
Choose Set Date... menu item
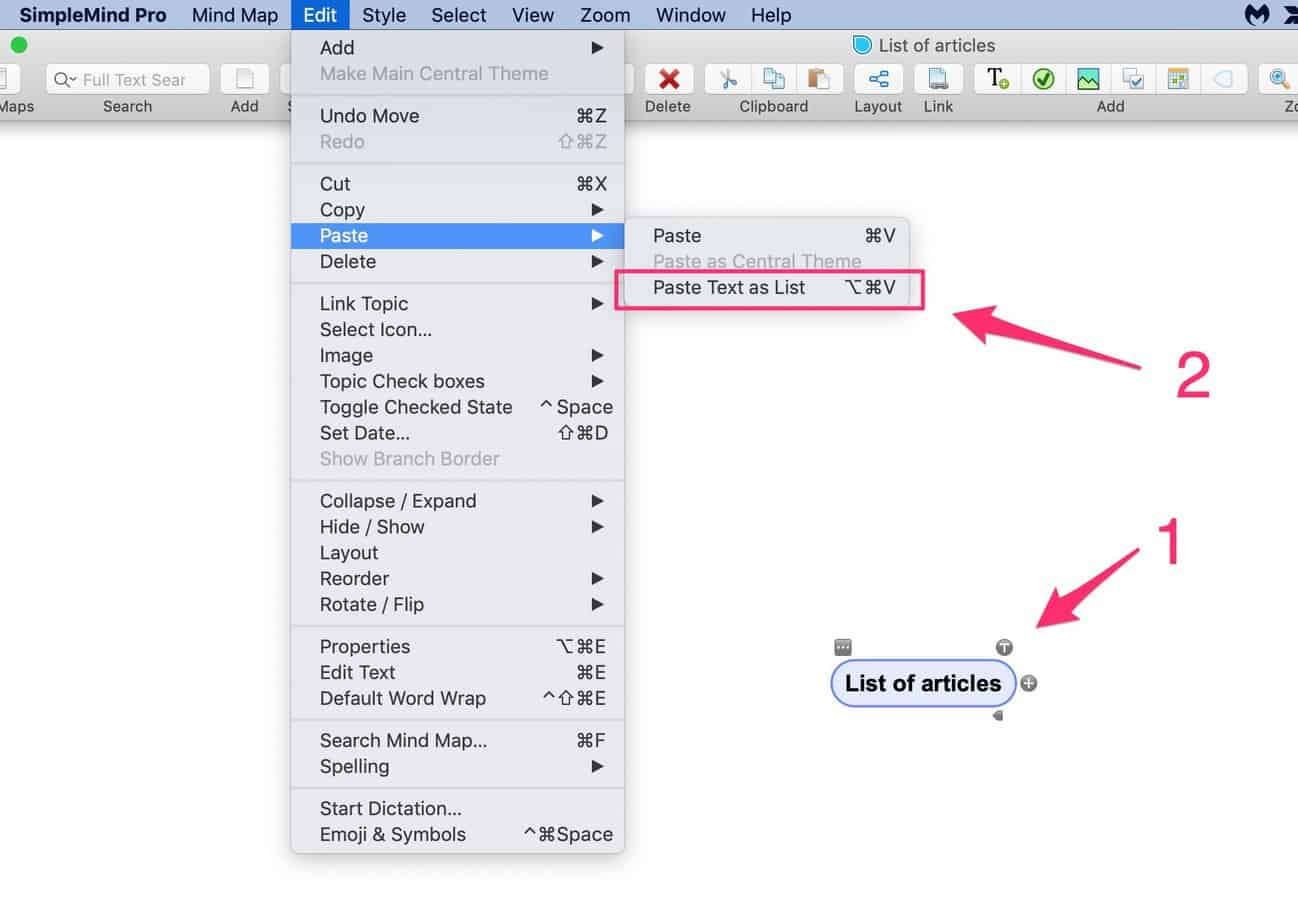457,434
